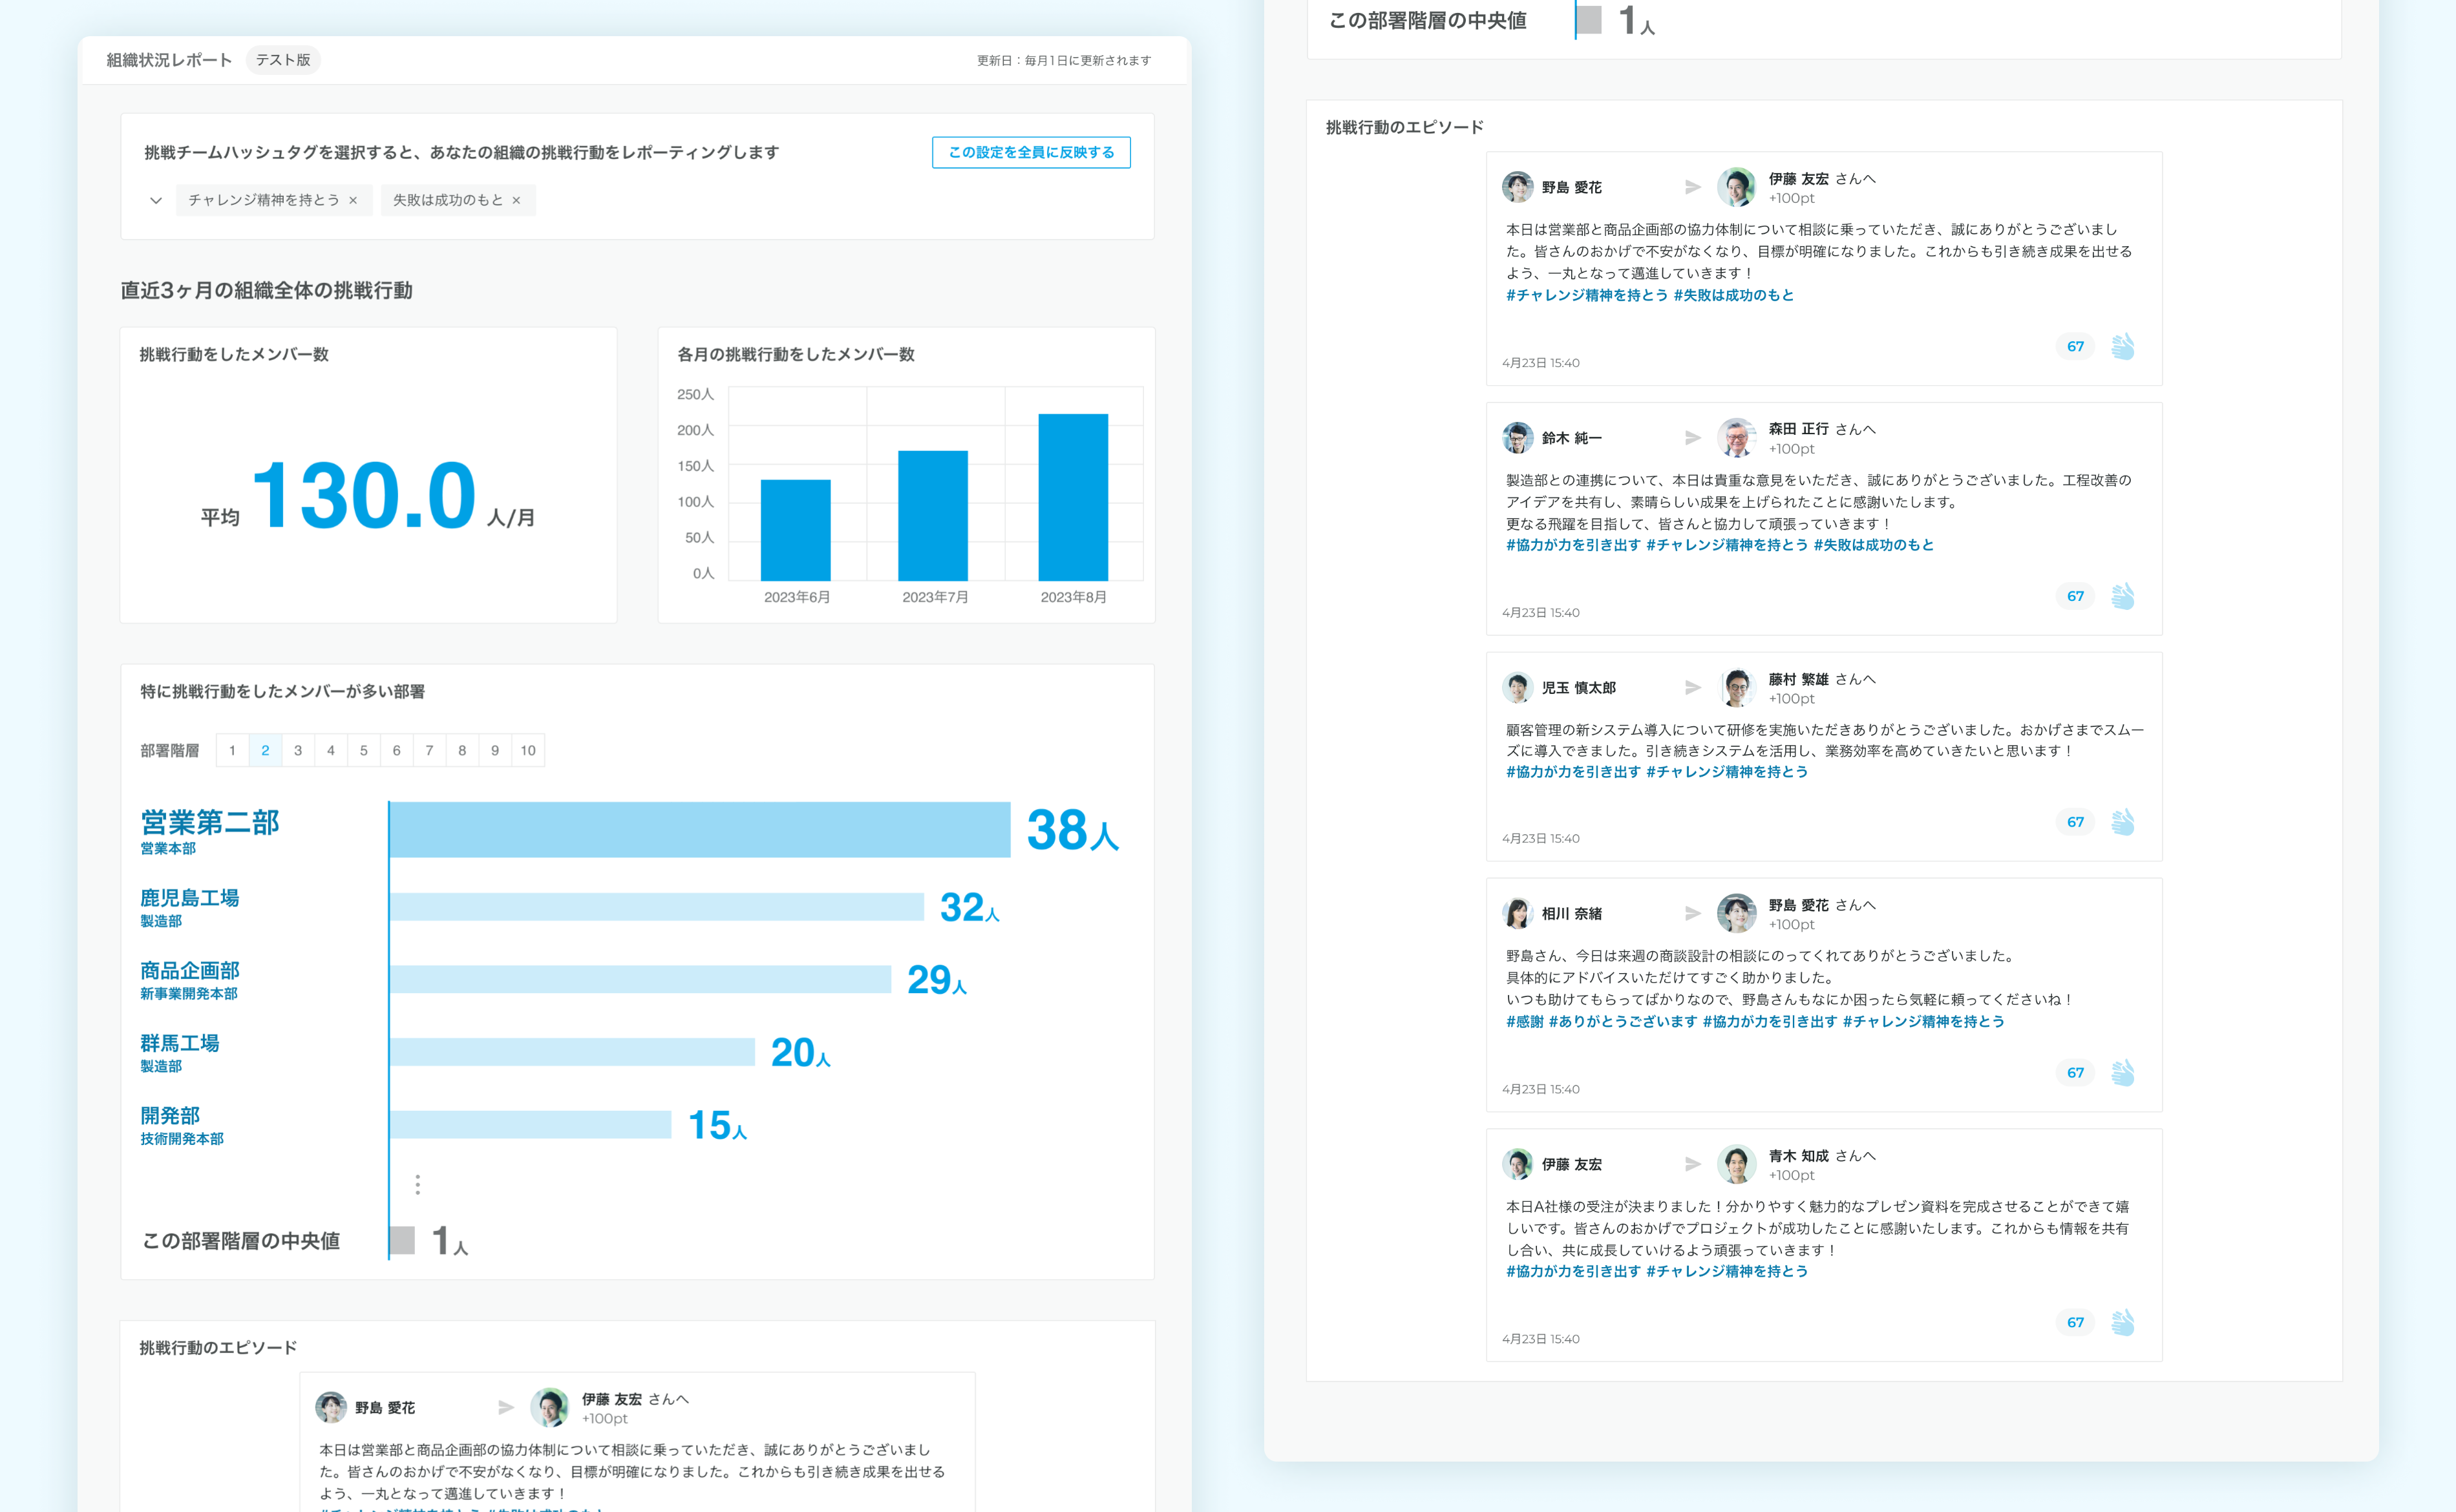Open the 商品企画部 department link
Viewport: 2456px width, 1512px height.
coord(190,970)
